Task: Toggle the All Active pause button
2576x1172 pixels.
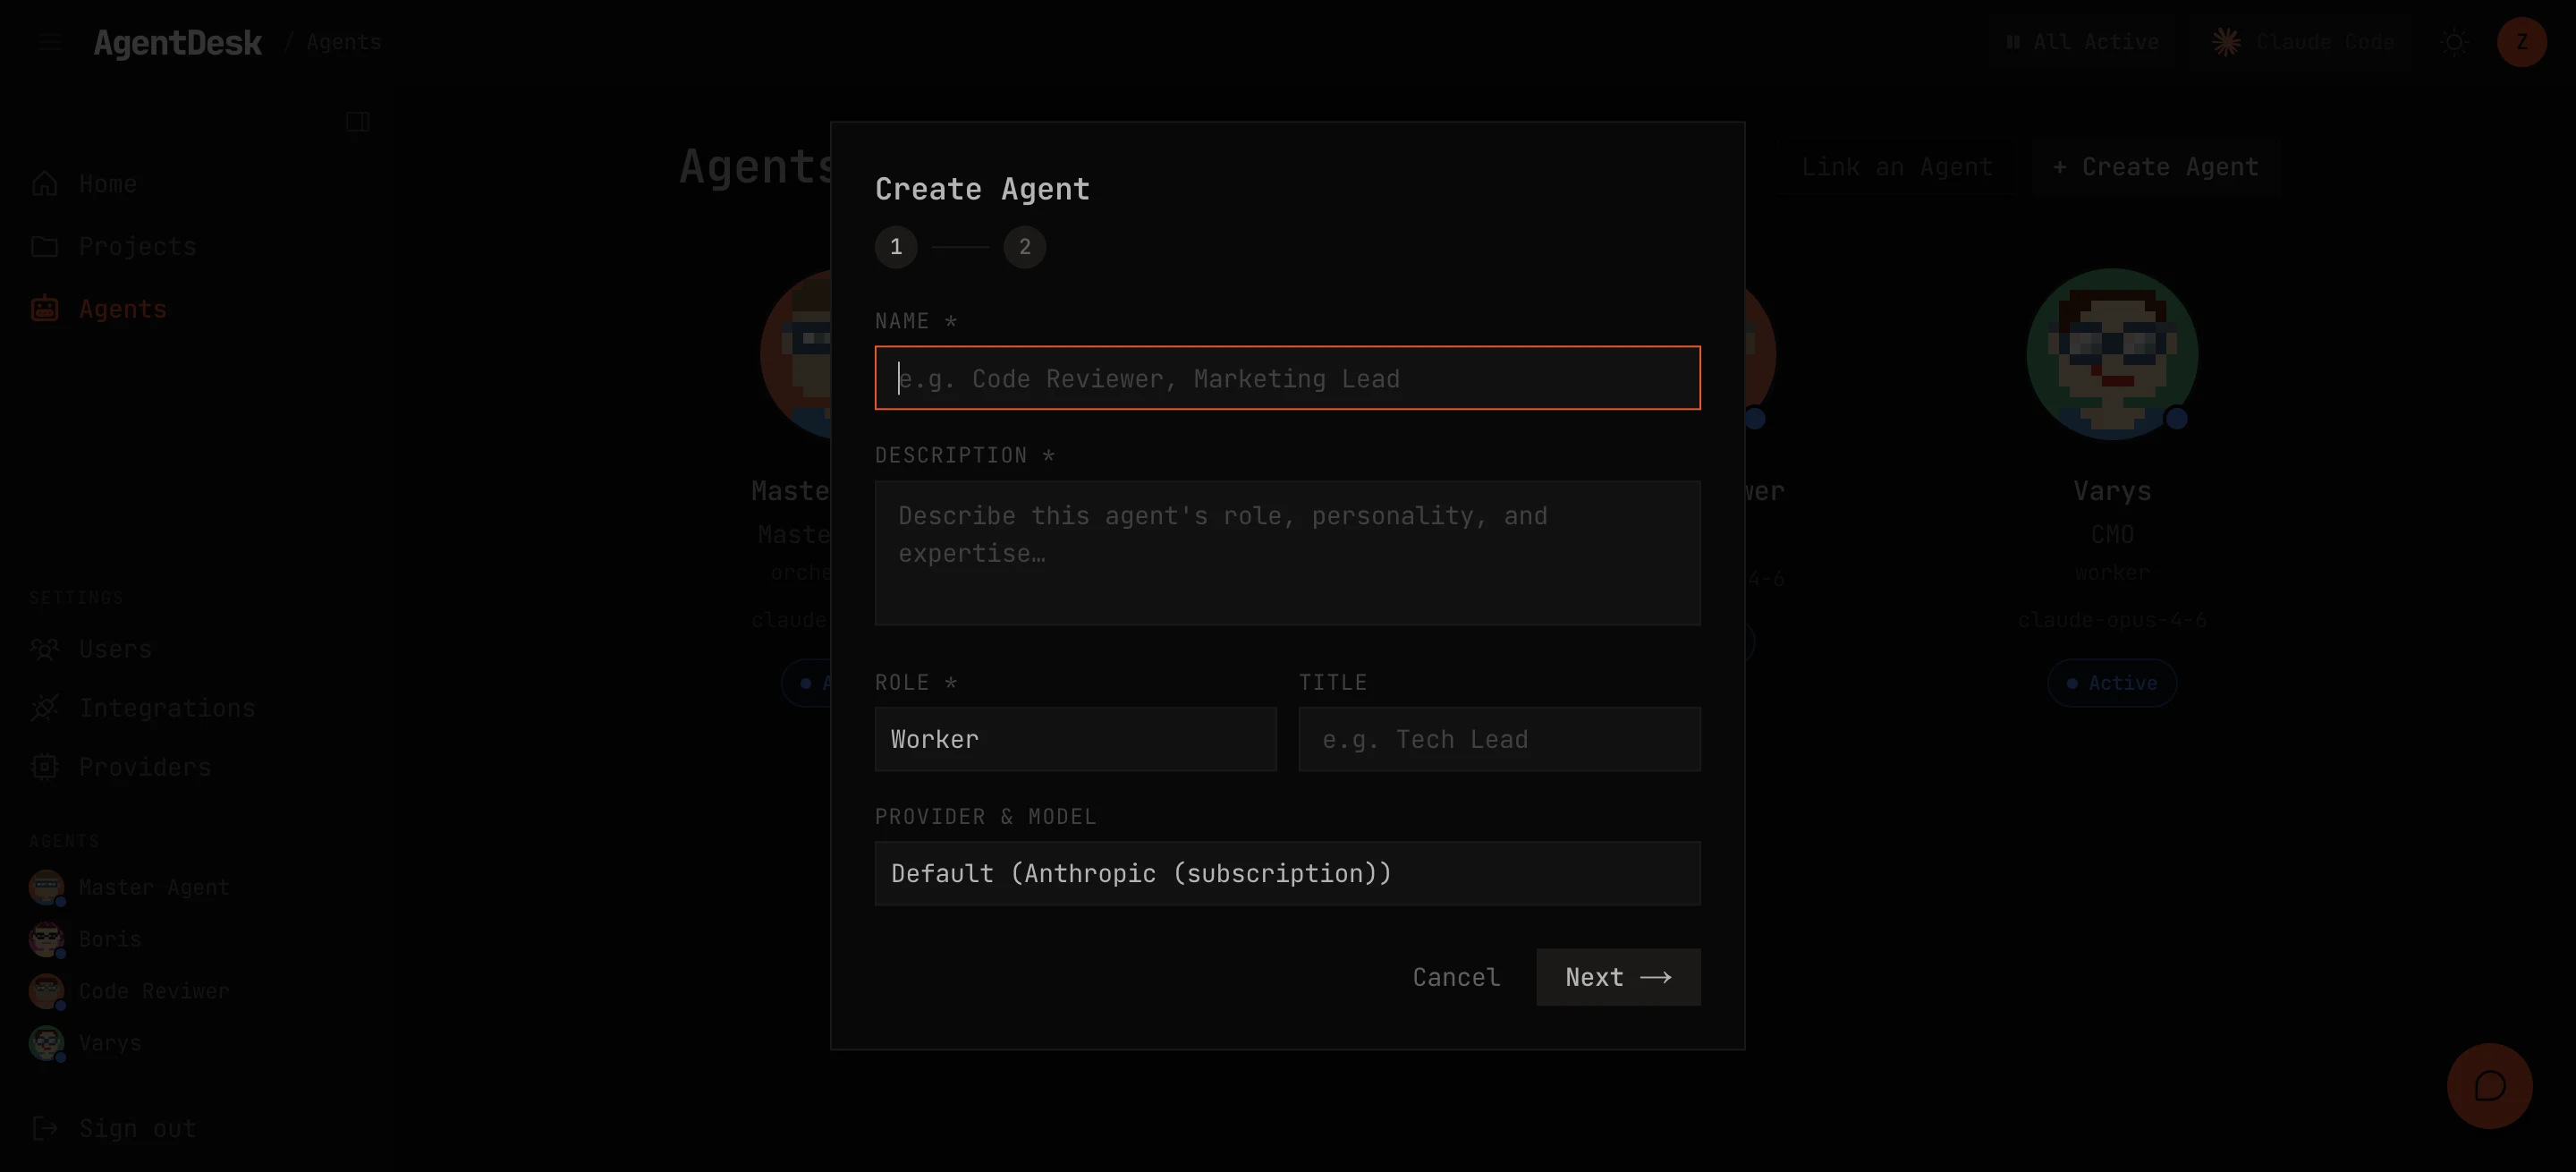Action: click(2083, 42)
